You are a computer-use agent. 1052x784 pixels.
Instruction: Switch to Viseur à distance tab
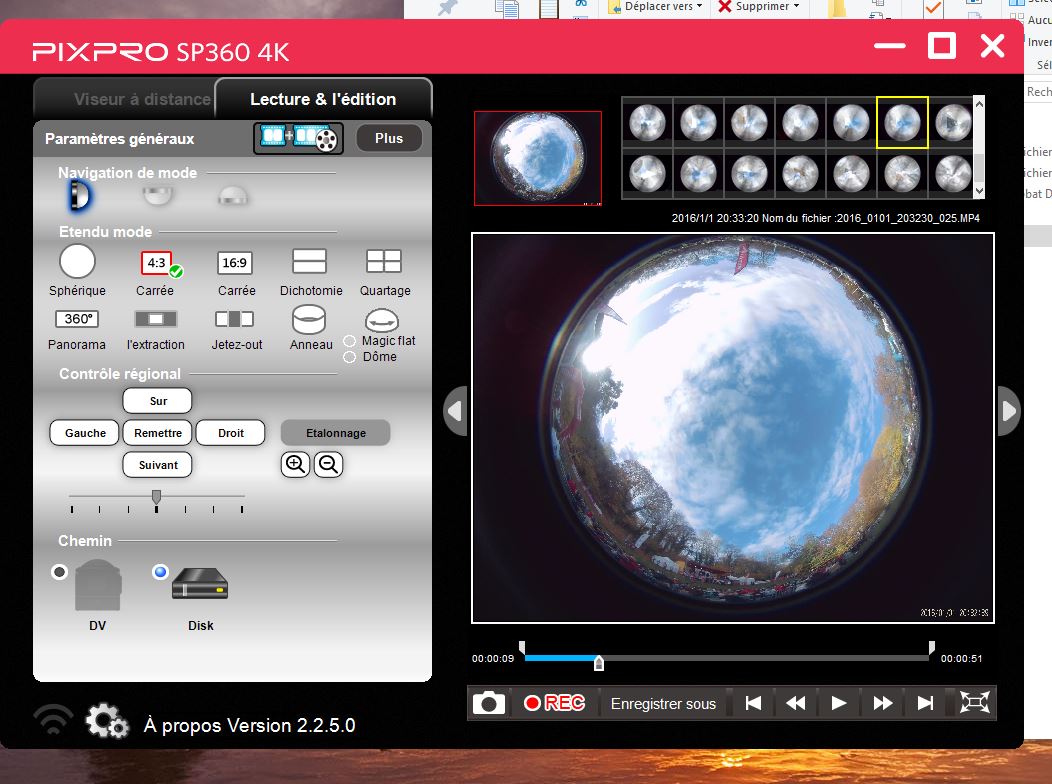(x=142, y=99)
